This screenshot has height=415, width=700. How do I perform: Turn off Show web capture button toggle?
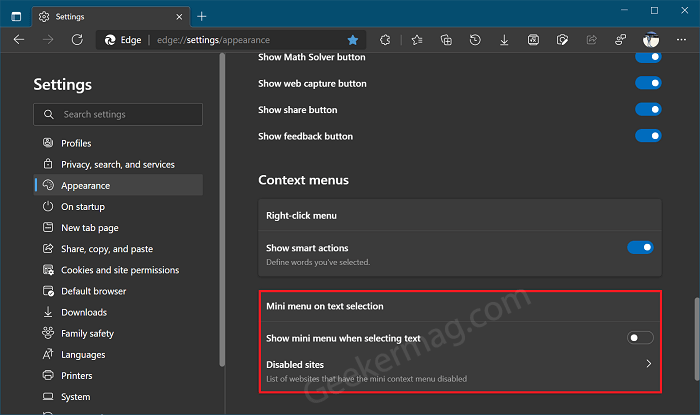click(648, 83)
